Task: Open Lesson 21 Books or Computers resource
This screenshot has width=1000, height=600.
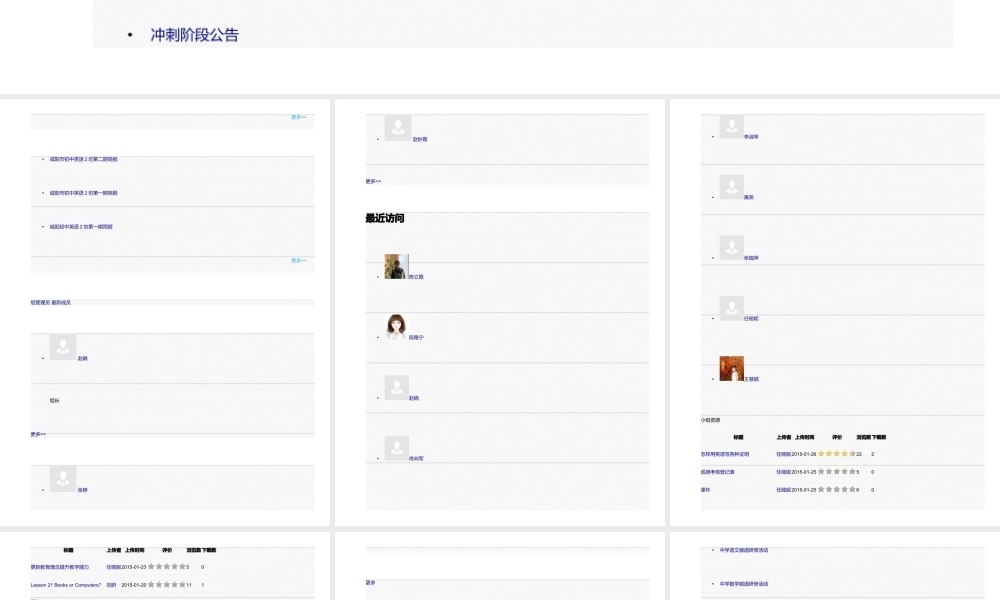Action: pos(66,585)
